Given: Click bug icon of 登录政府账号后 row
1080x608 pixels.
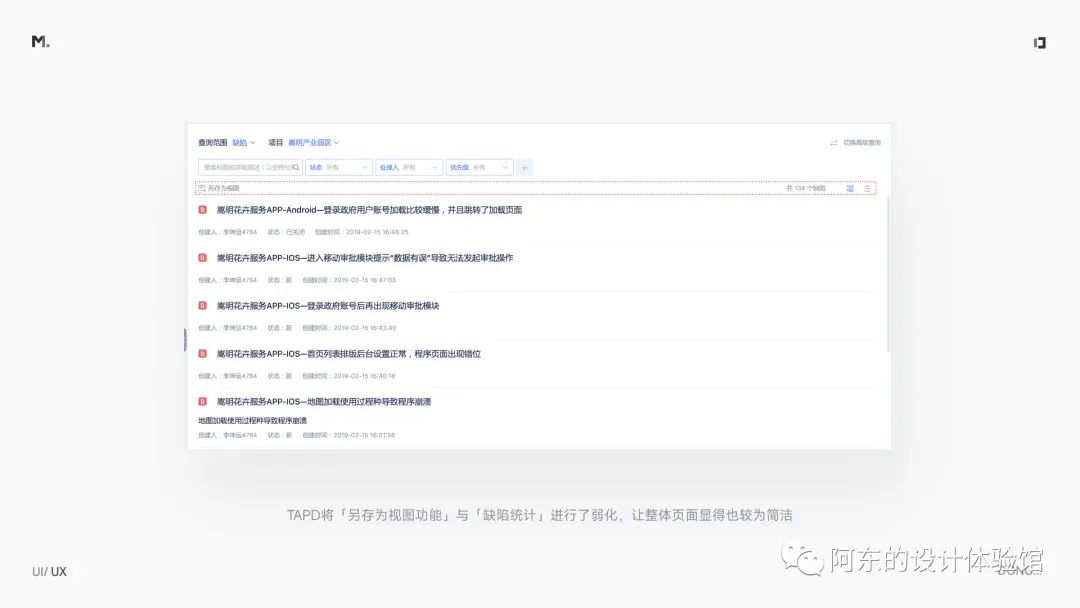Looking at the screenshot, I should point(202,306).
